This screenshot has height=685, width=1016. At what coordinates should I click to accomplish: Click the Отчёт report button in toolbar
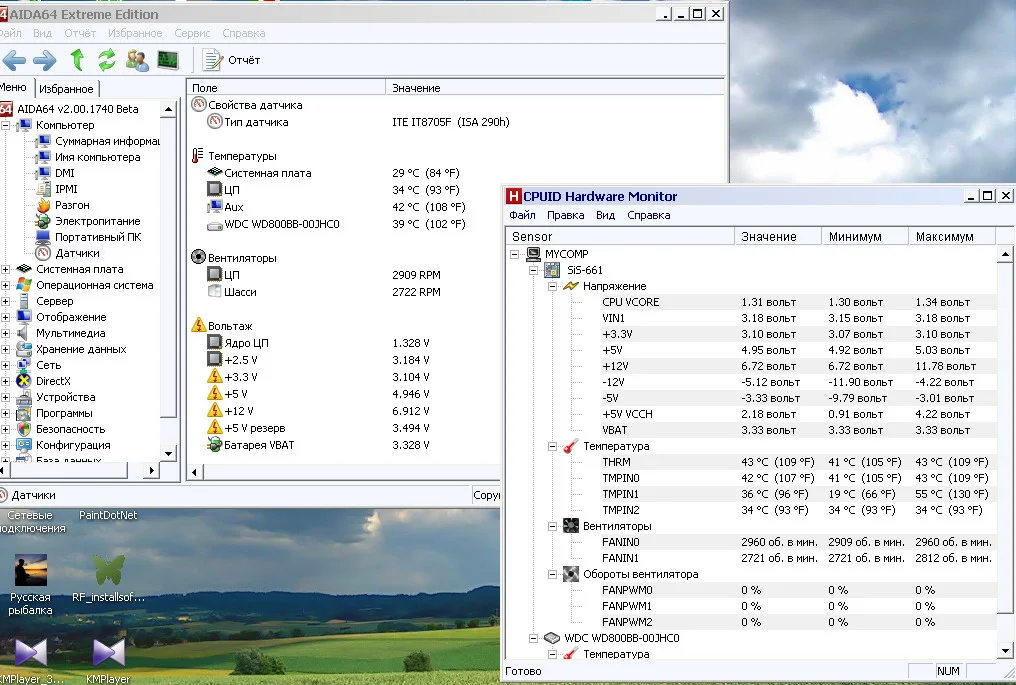[232, 60]
